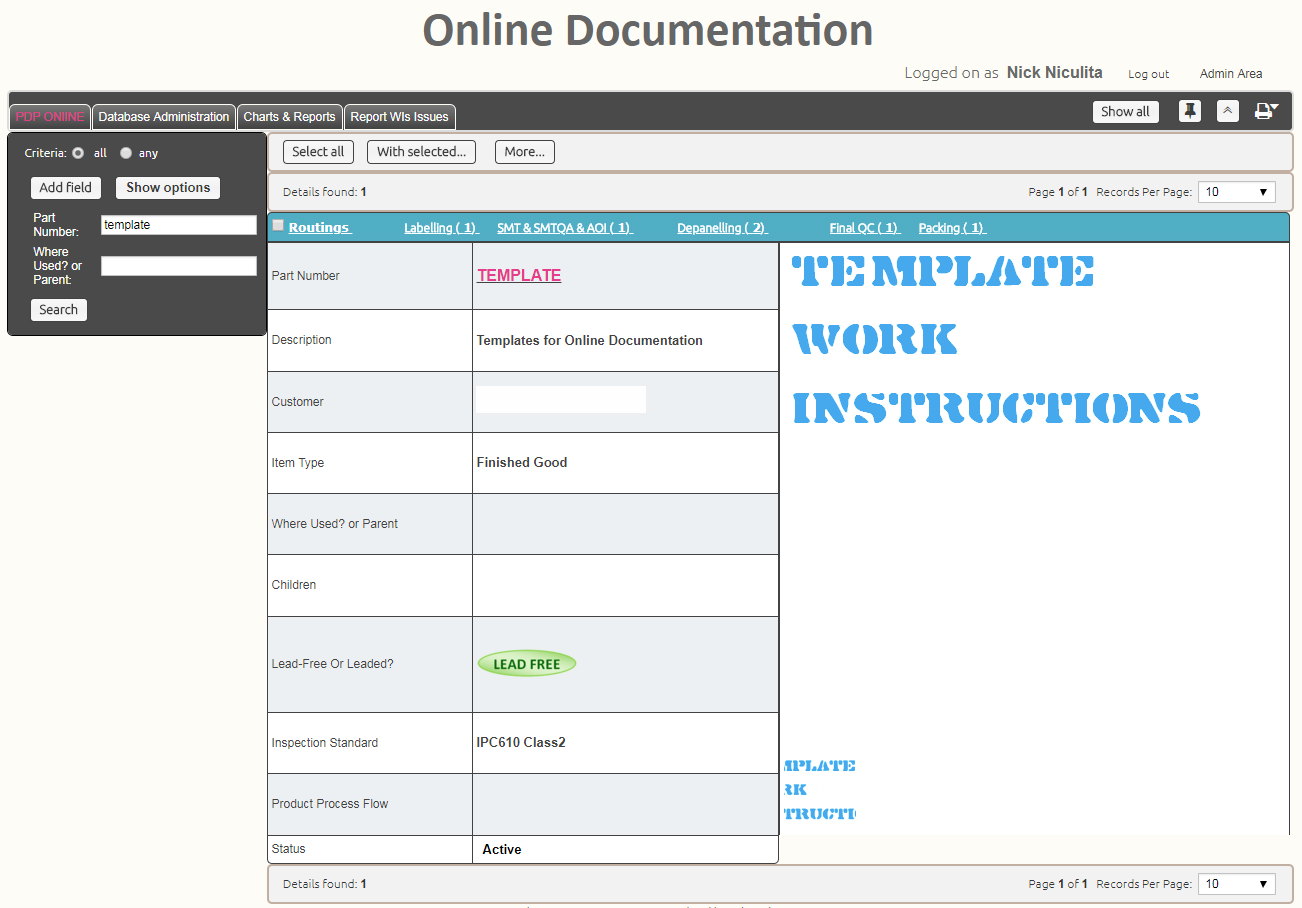Open bottom Records Per Page dropdown
Screen dimensions: 1302x908
pyautogui.click(x=1236, y=884)
